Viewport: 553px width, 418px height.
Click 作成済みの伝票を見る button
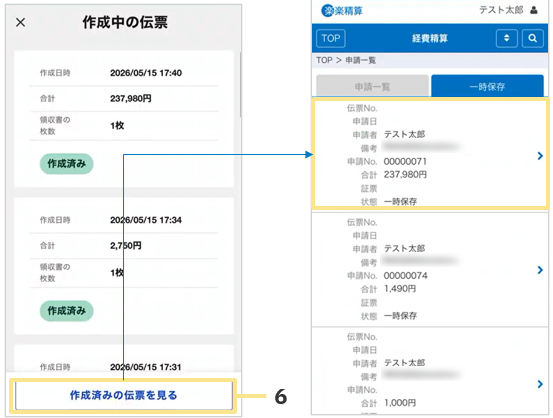[x=123, y=395]
